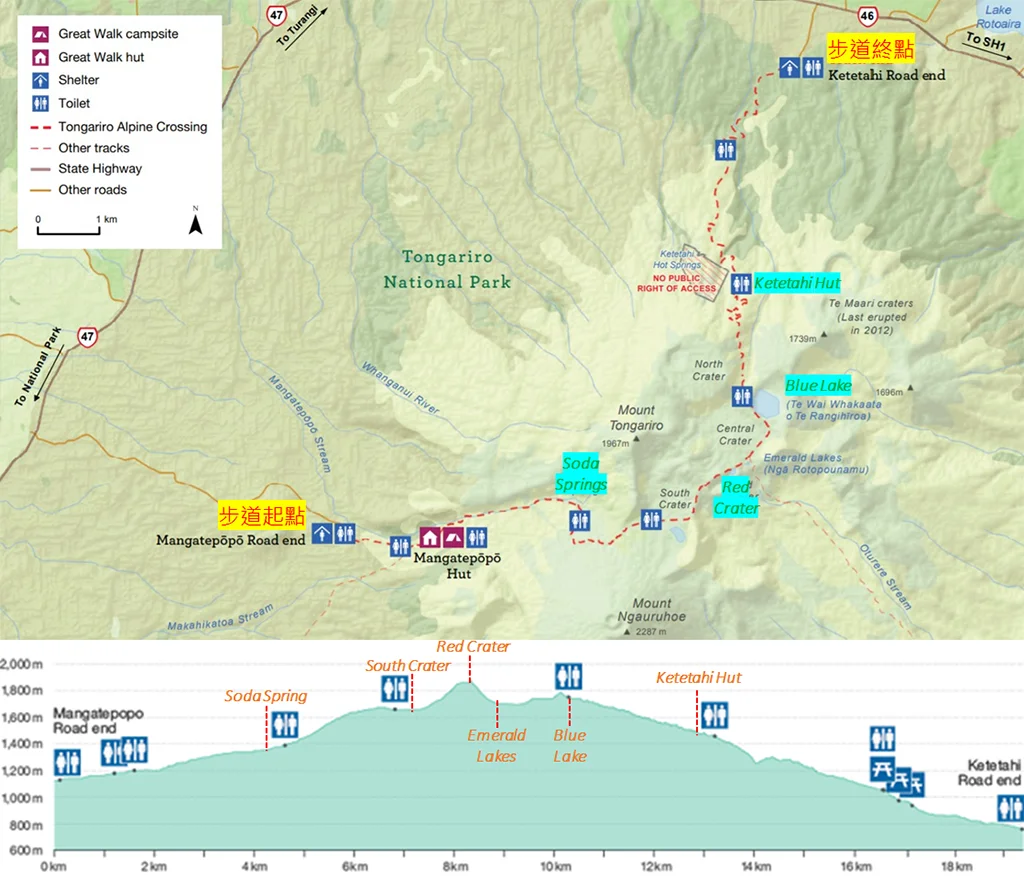Click the profile toilet icon above the picnic tables
Viewport: 1024px width, 888px height.
pos(882,738)
